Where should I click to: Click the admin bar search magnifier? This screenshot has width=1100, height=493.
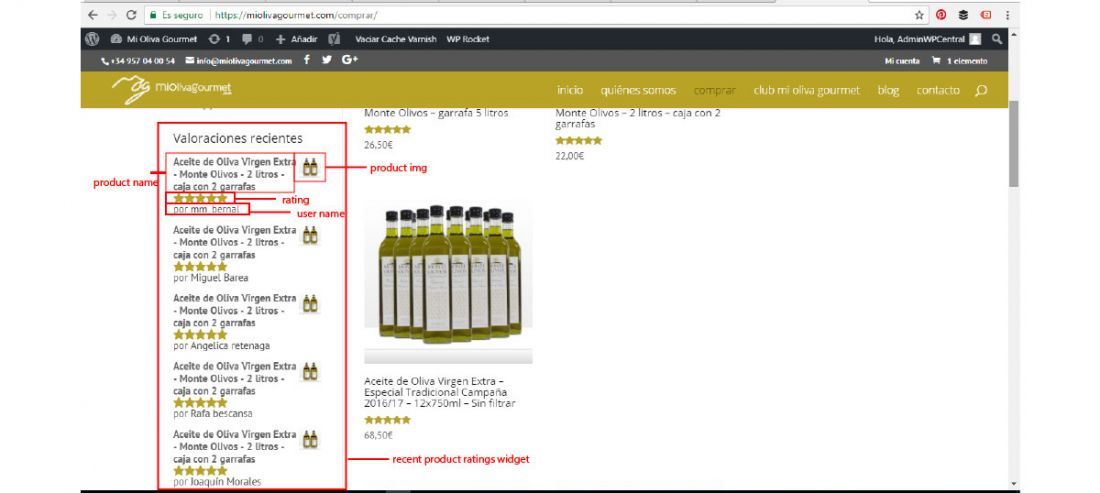point(997,39)
